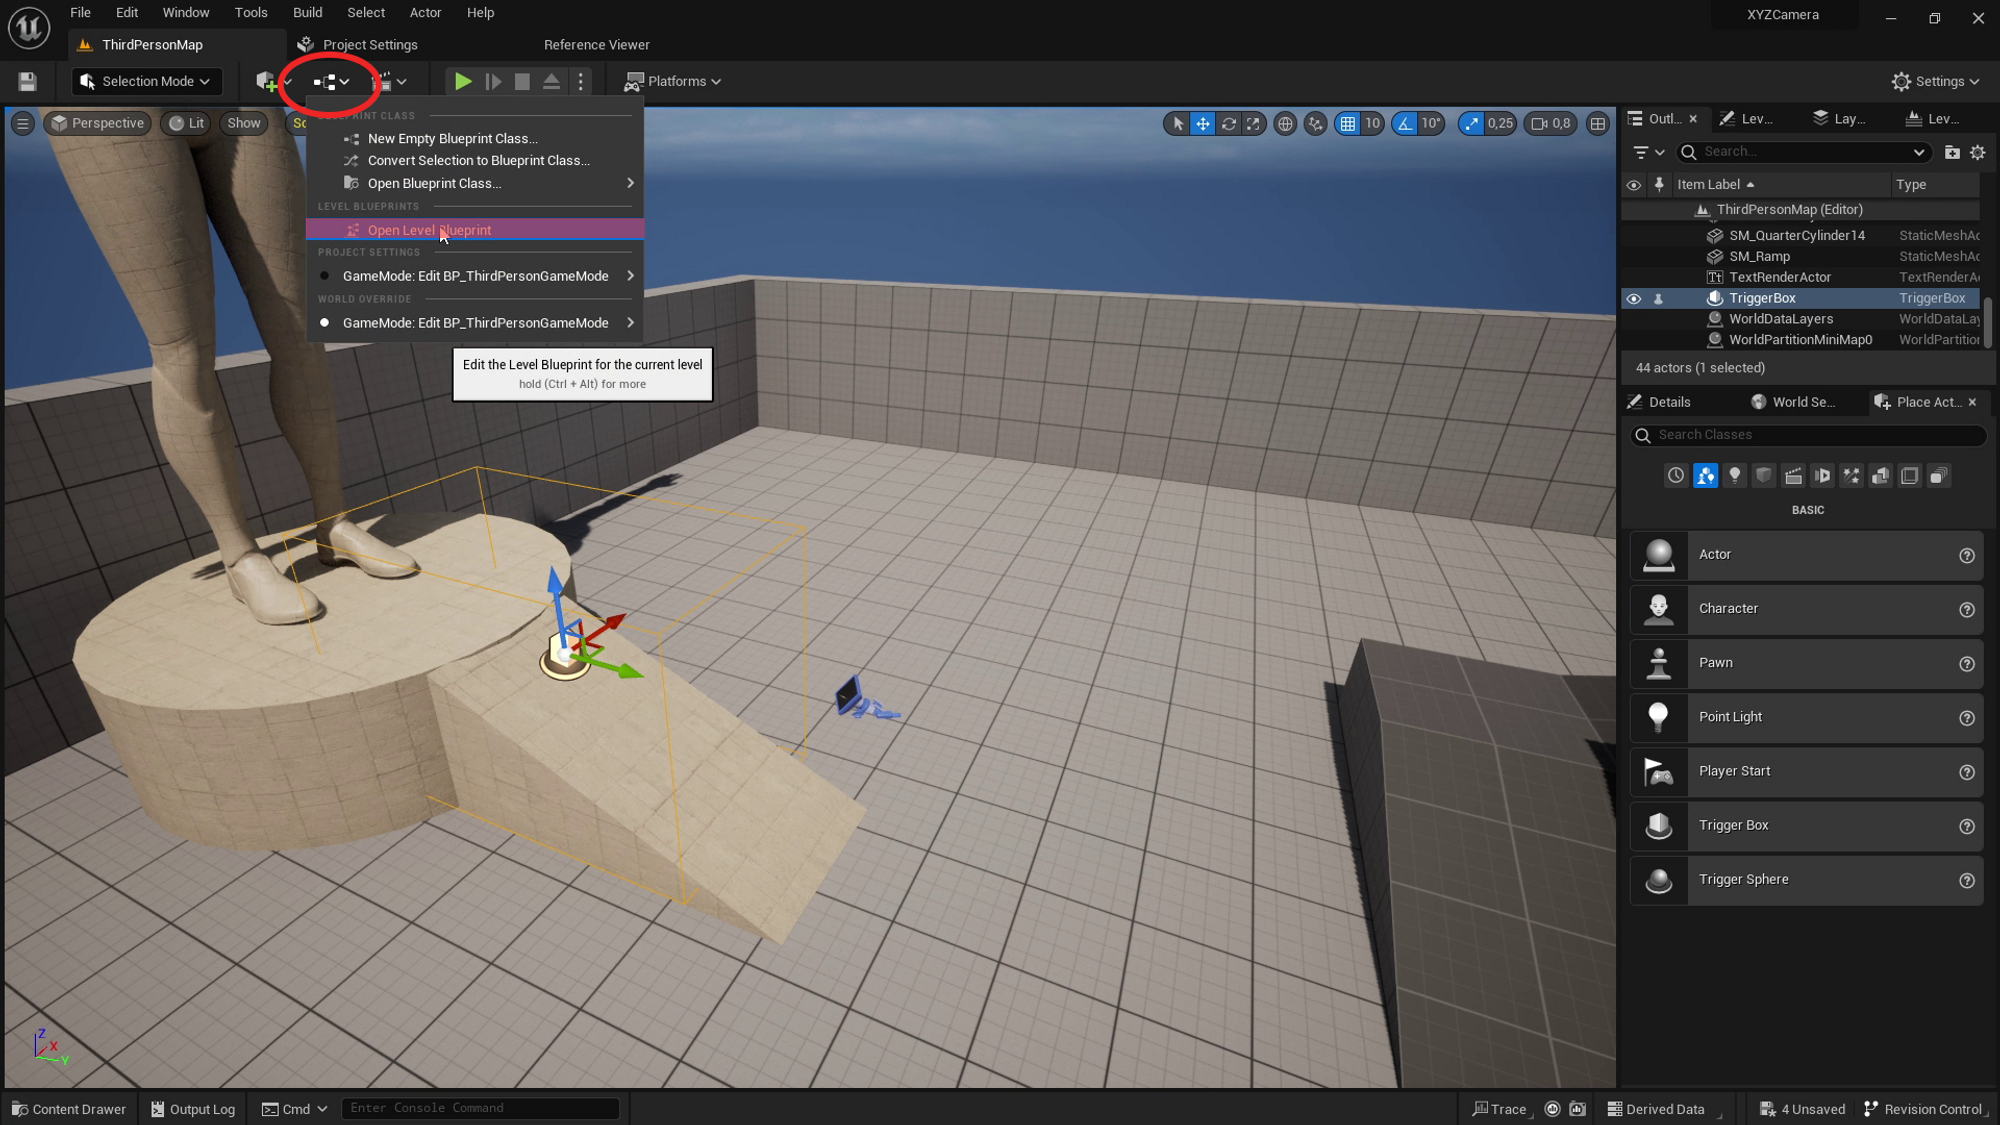
Task: Select Open Level Blueprint option
Action: pos(429,228)
